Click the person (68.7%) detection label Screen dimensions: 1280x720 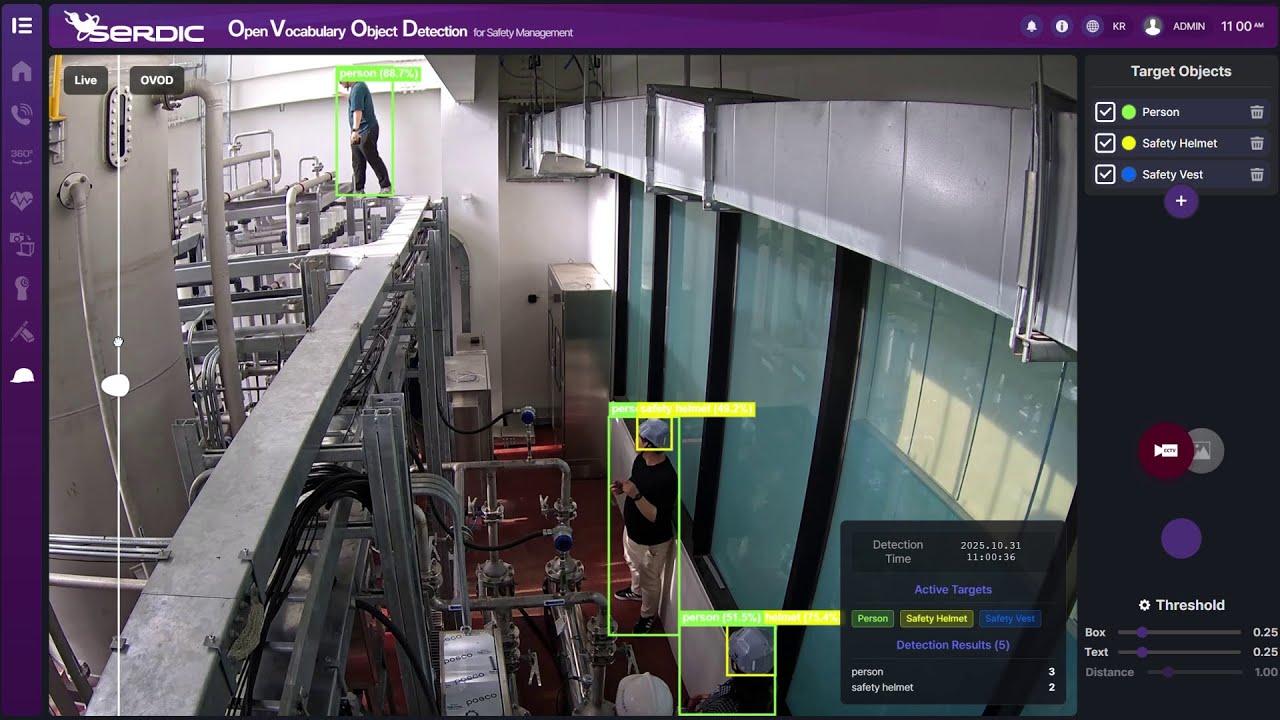(x=379, y=74)
